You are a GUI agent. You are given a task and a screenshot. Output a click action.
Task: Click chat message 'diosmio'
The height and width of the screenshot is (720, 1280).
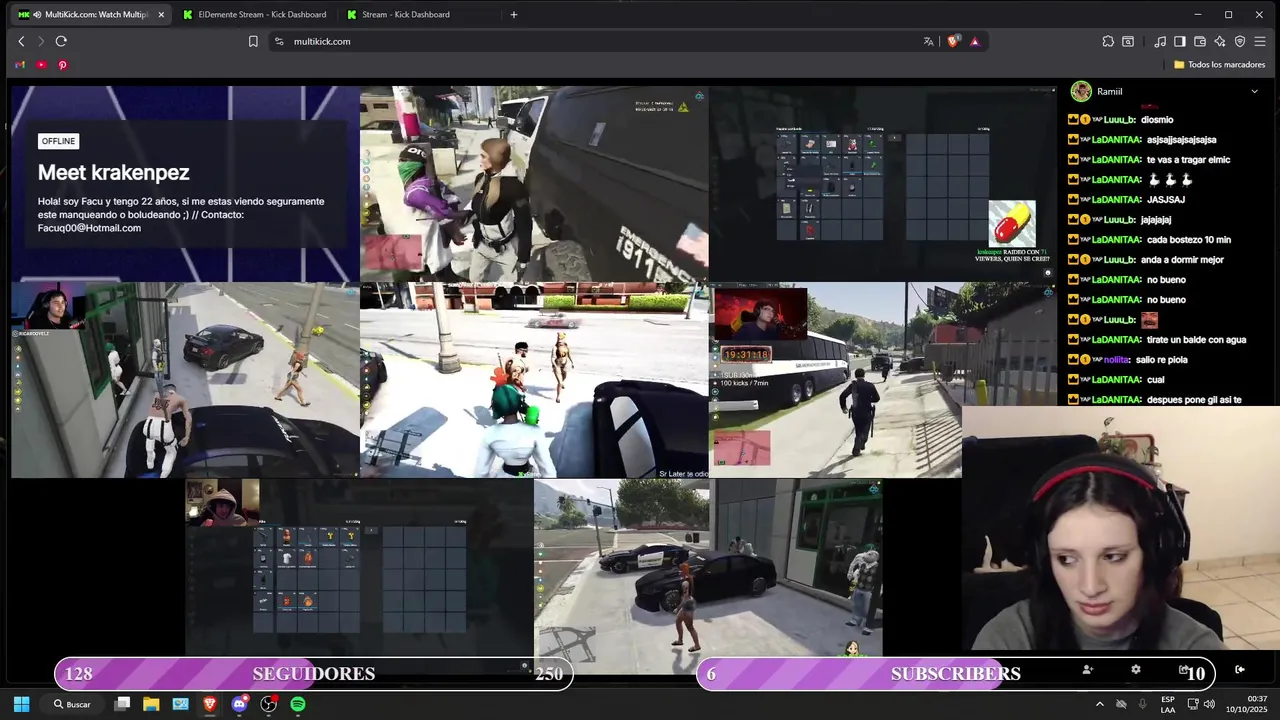click(x=1157, y=119)
